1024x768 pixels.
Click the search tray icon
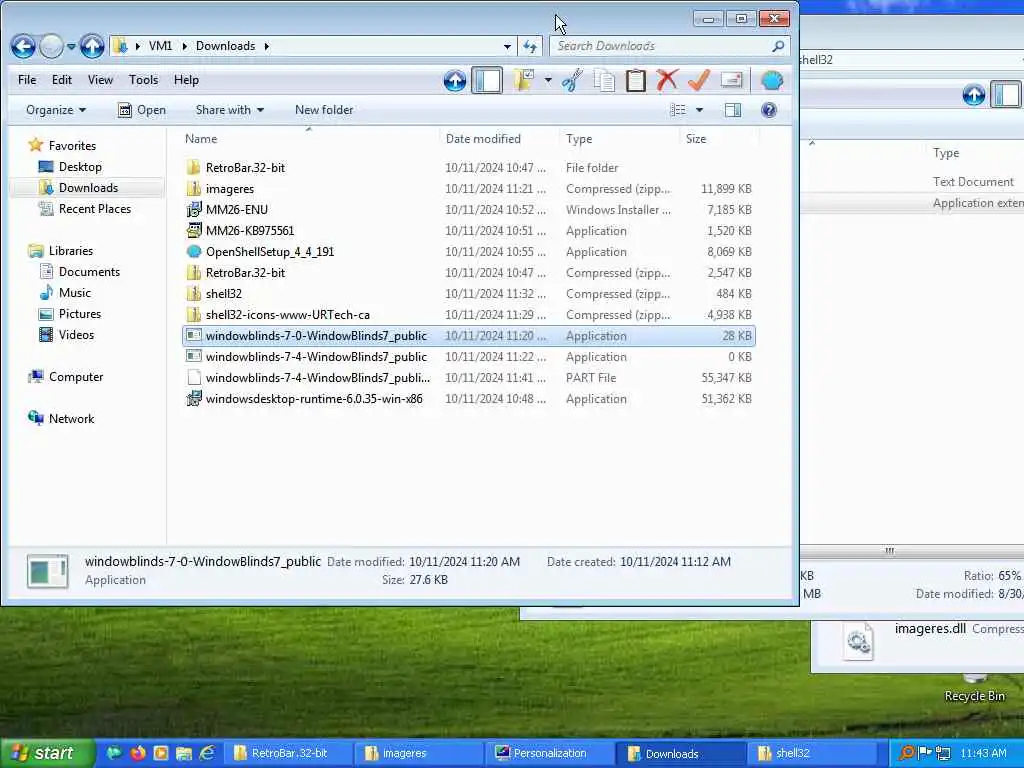(906, 753)
